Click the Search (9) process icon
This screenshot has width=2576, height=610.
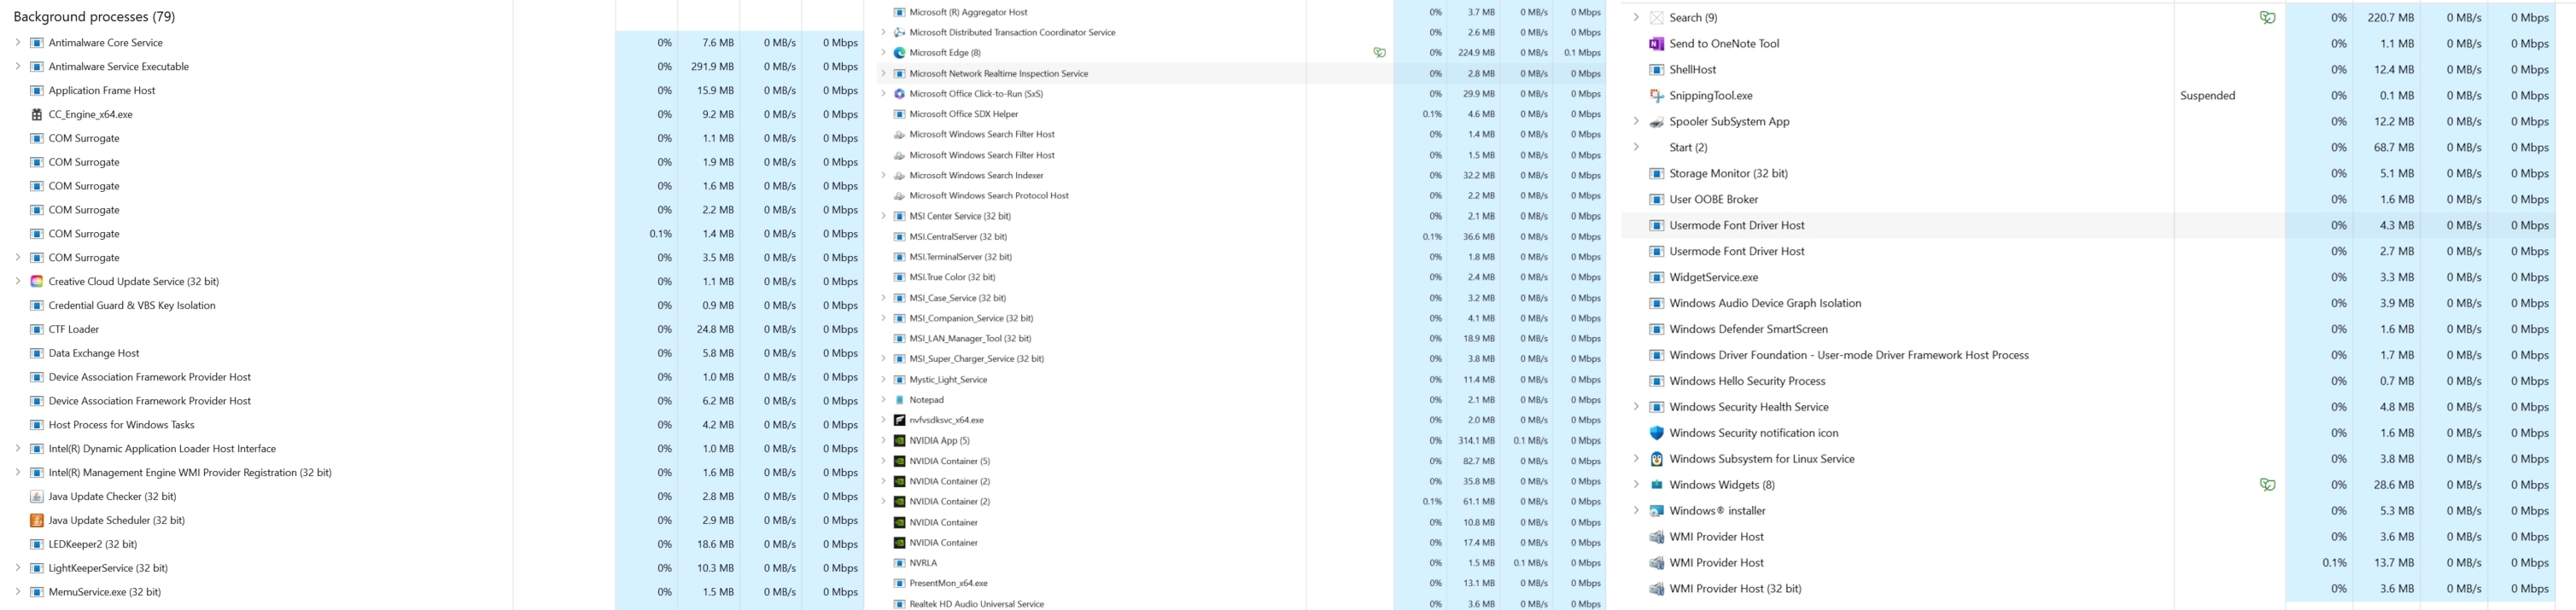pos(1656,17)
